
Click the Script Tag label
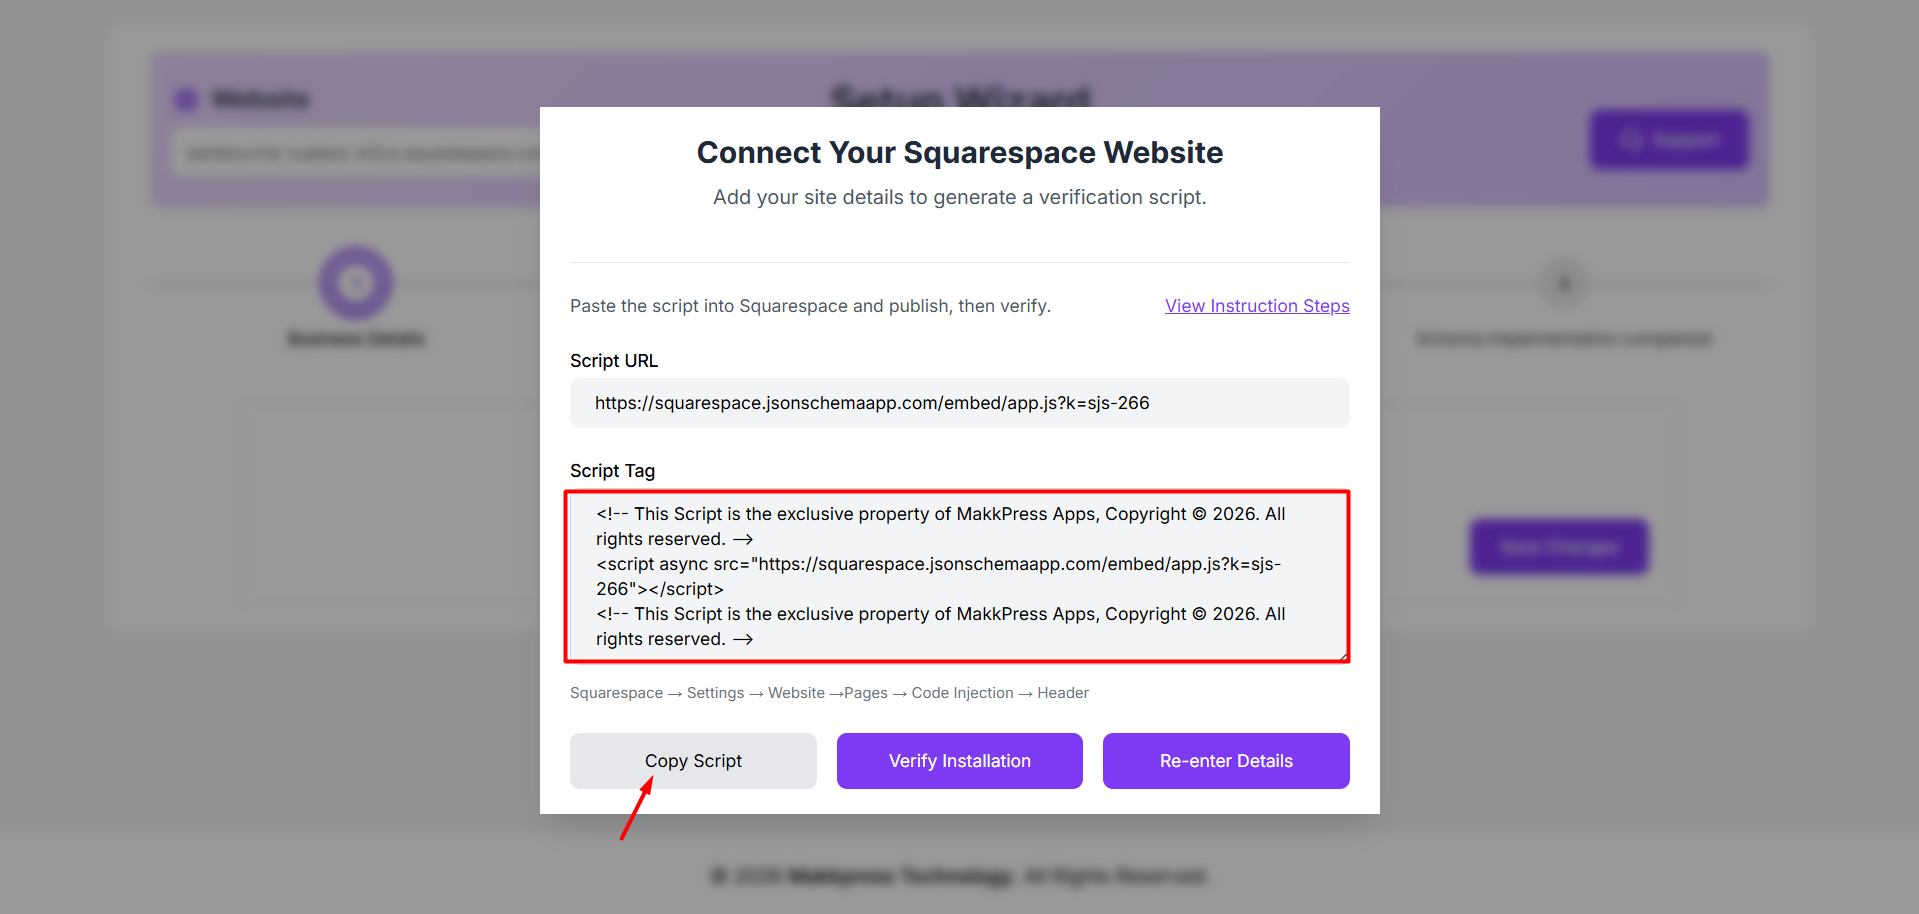(x=612, y=471)
